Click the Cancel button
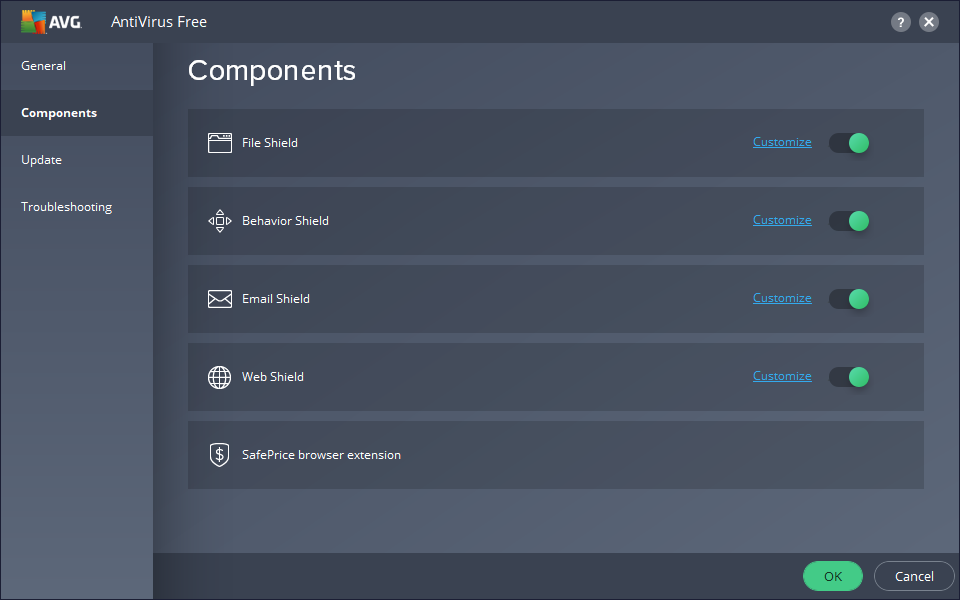This screenshot has width=960, height=600. (x=914, y=576)
